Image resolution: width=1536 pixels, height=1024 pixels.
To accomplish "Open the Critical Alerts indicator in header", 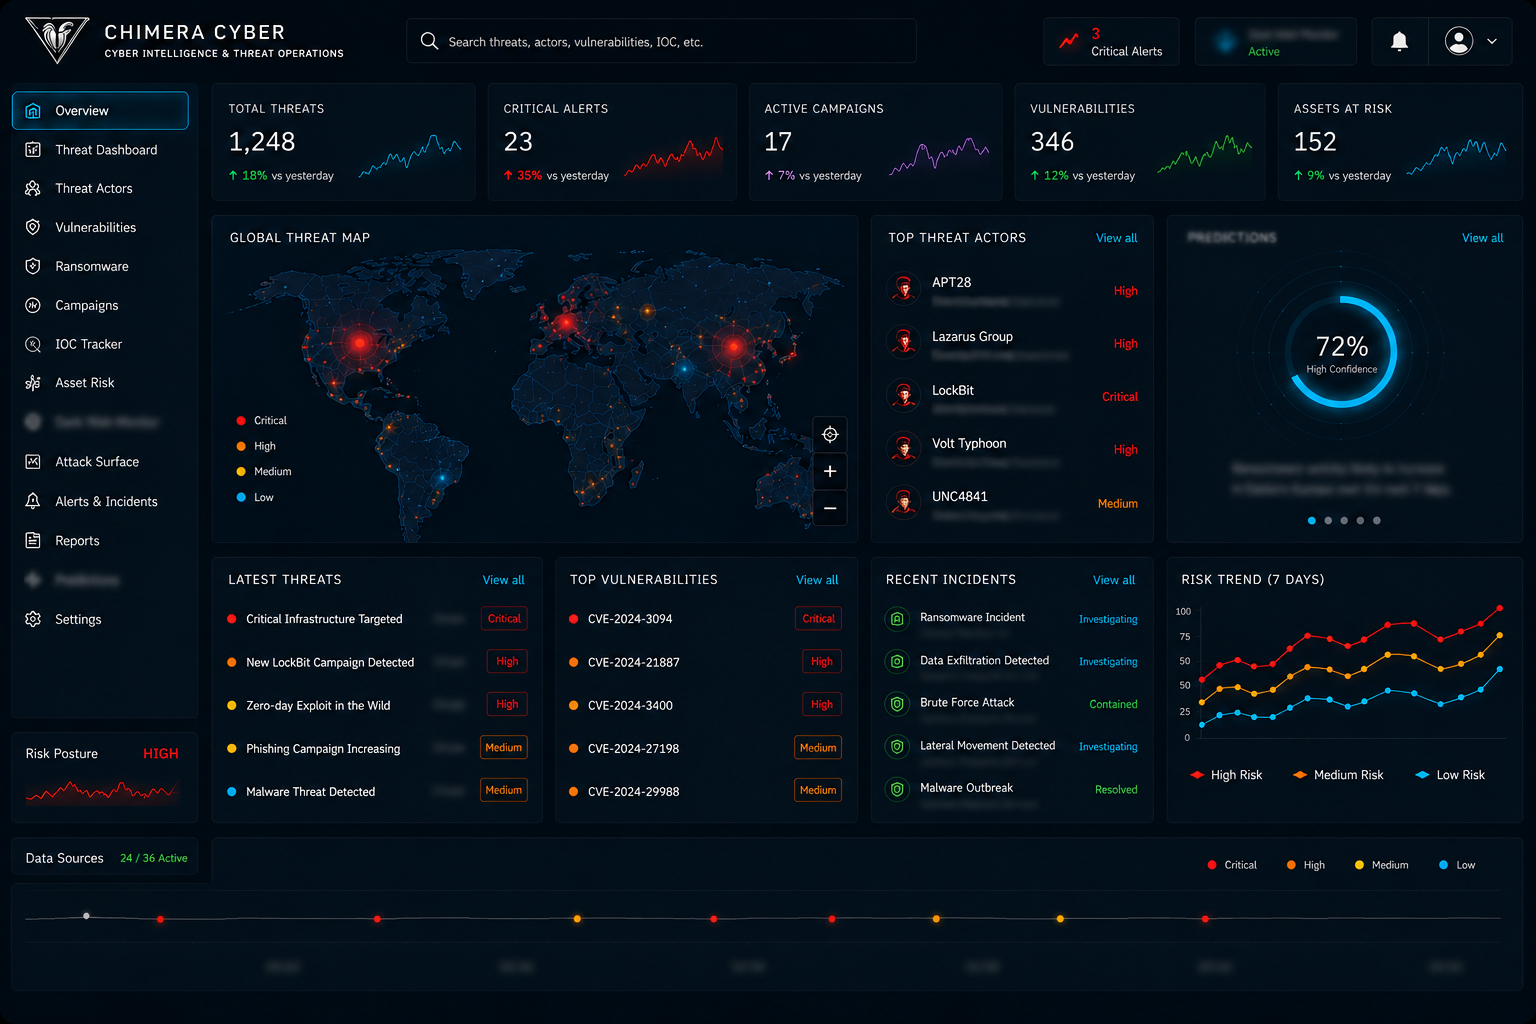I will tap(1111, 42).
